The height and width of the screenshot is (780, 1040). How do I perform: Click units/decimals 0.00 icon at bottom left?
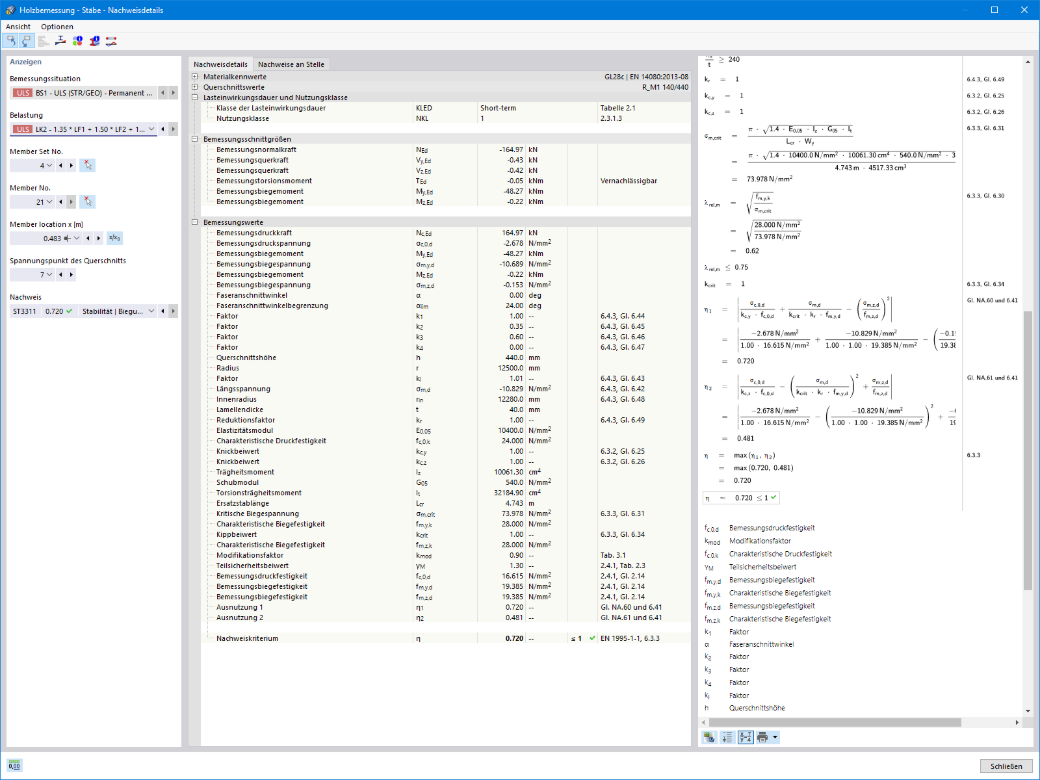pos(15,766)
